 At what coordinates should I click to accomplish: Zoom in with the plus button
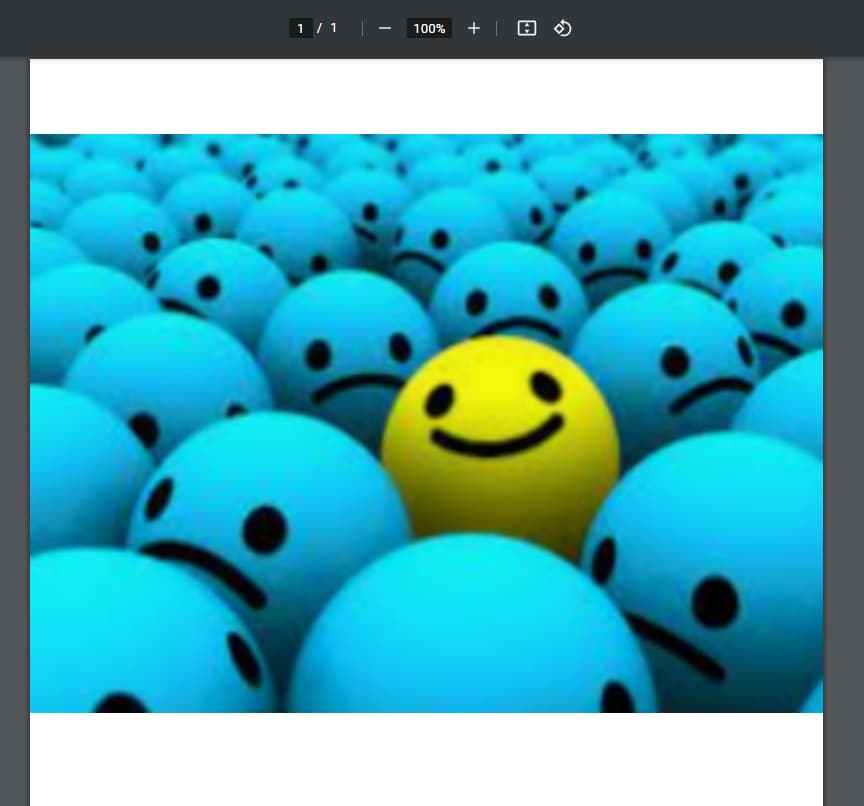click(x=474, y=28)
